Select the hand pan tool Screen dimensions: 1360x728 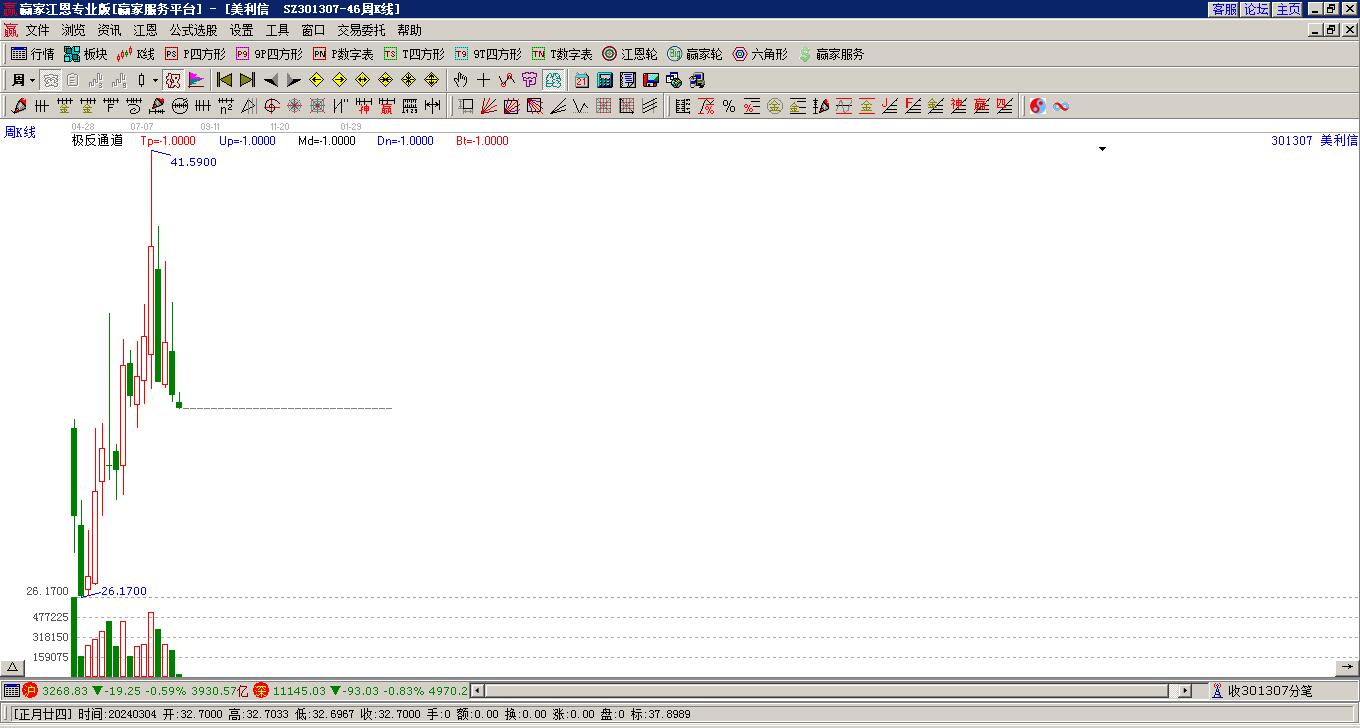pyautogui.click(x=460, y=80)
